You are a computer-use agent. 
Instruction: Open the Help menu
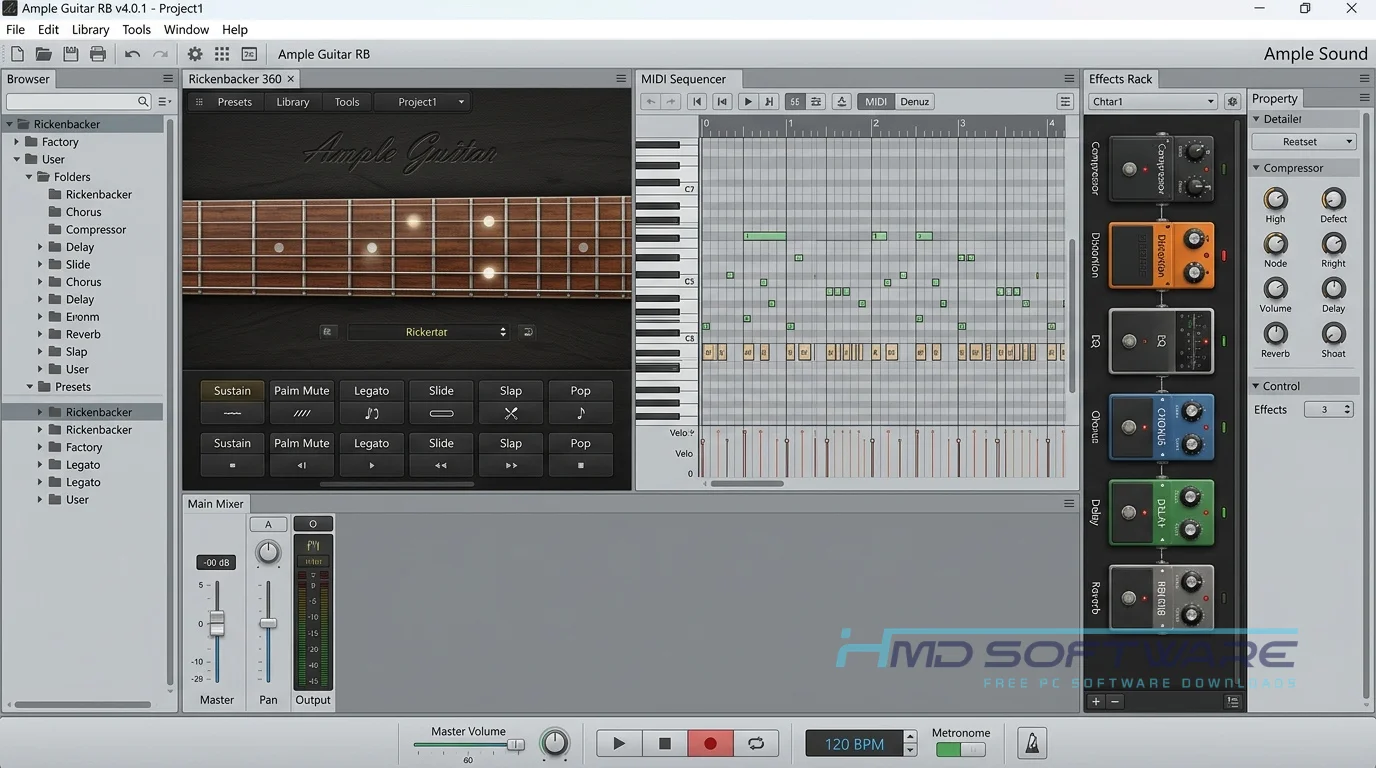click(235, 30)
